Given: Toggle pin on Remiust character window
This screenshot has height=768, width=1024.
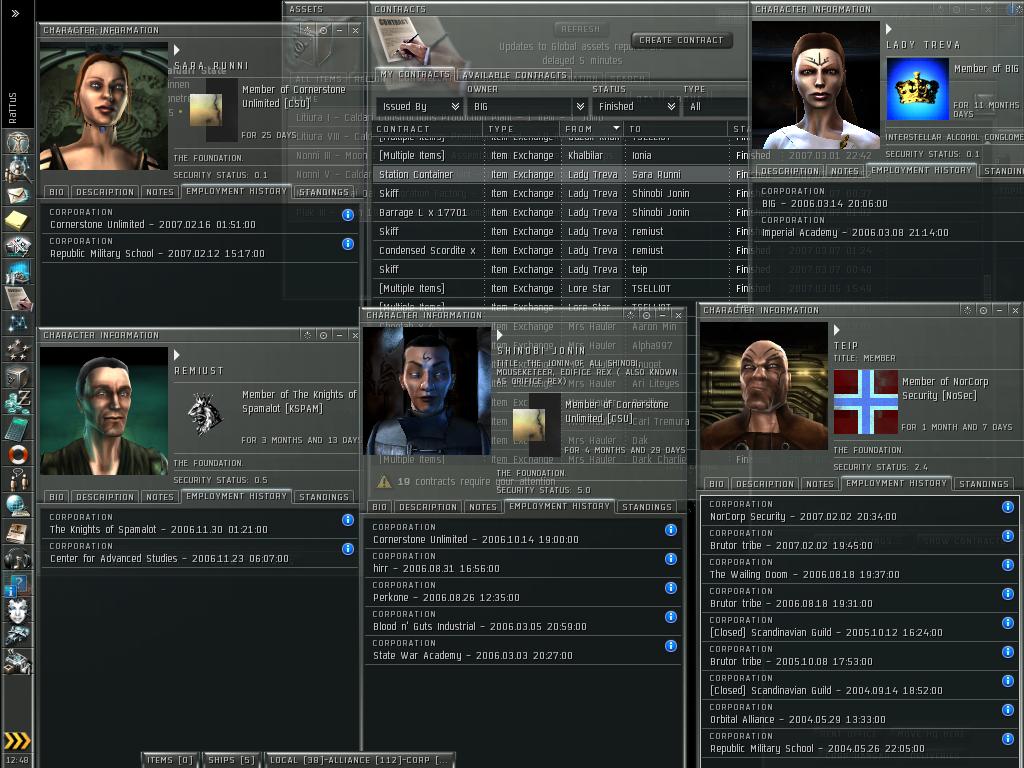Looking at the screenshot, I should pos(324,335).
